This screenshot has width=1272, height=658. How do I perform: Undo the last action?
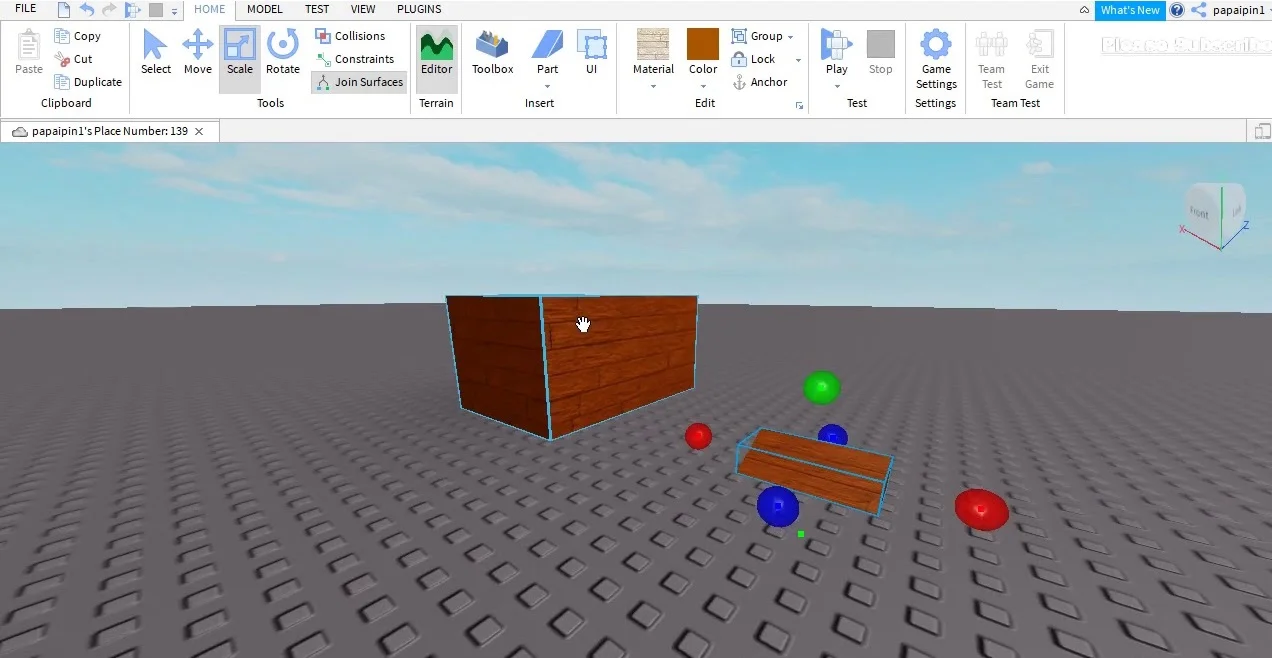87,10
